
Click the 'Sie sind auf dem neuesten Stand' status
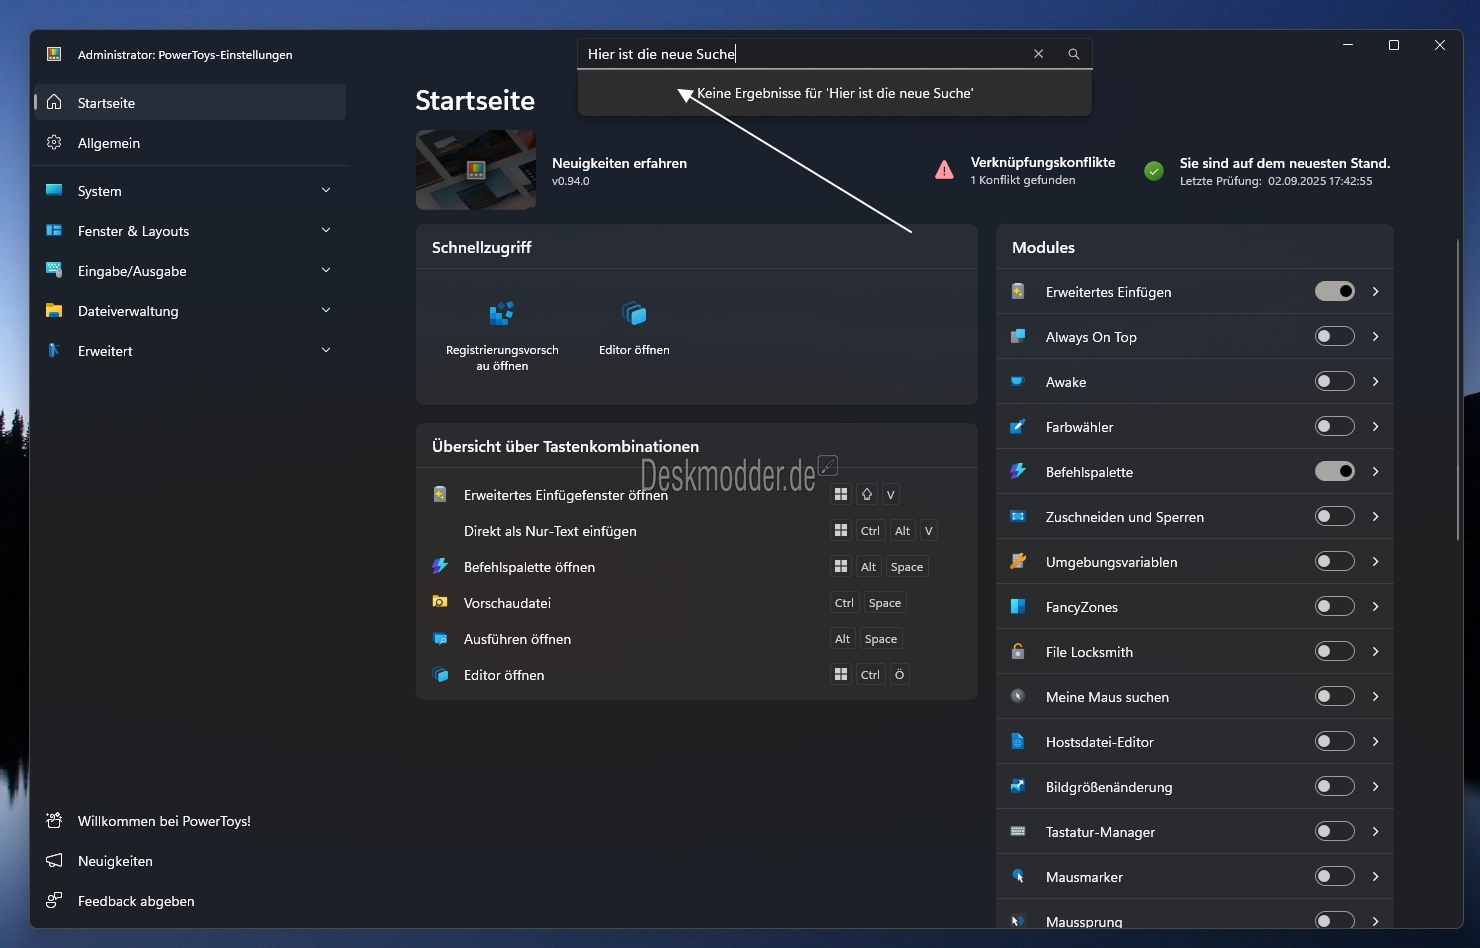[x=1285, y=163]
